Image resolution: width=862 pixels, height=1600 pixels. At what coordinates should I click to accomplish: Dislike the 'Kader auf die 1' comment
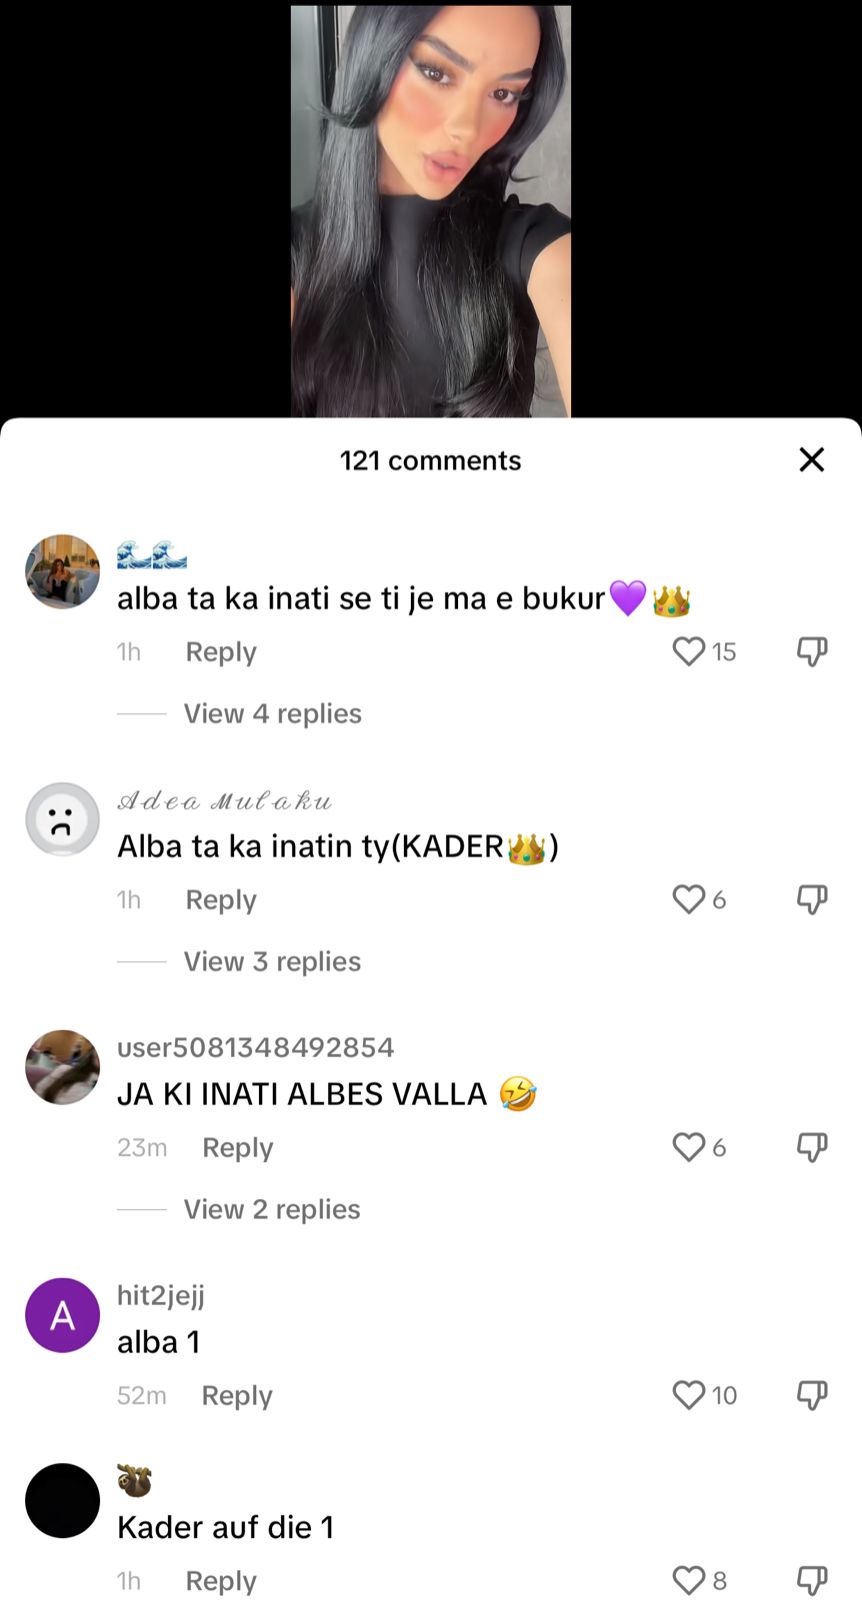point(812,1580)
